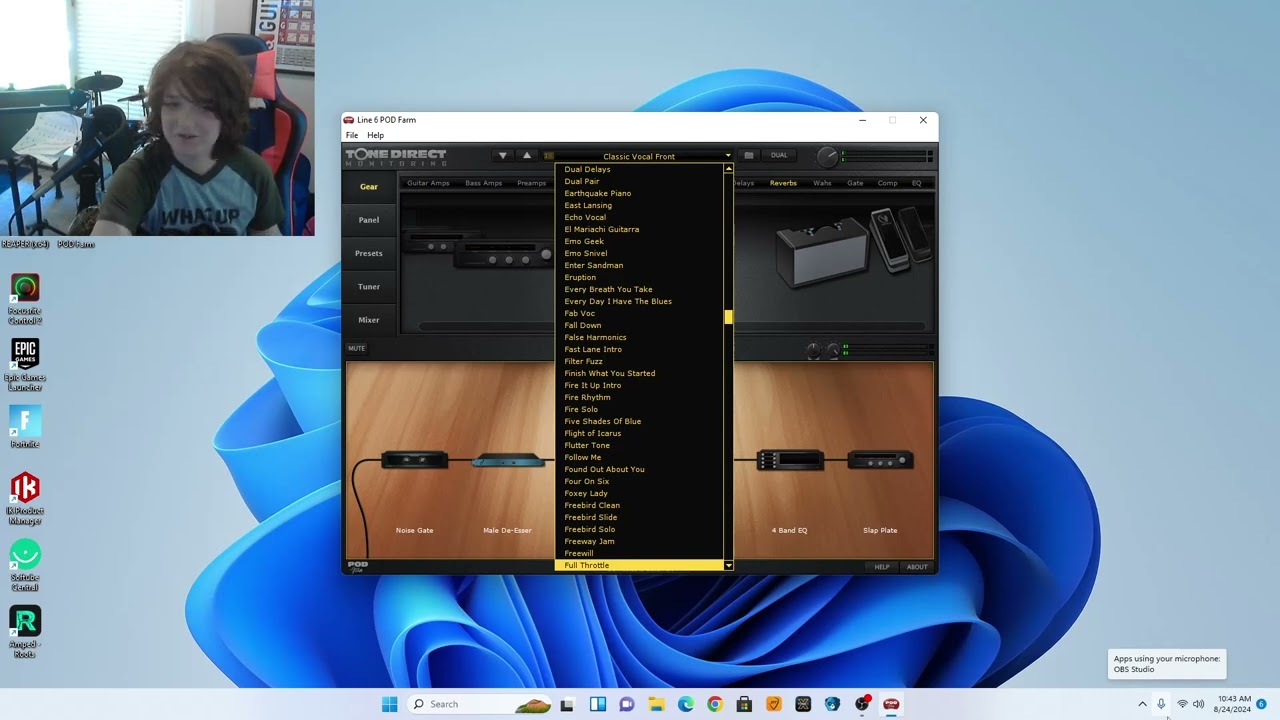Choose the Full Throttle preset
Image resolution: width=1280 pixels, height=720 pixels.
tap(639, 565)
